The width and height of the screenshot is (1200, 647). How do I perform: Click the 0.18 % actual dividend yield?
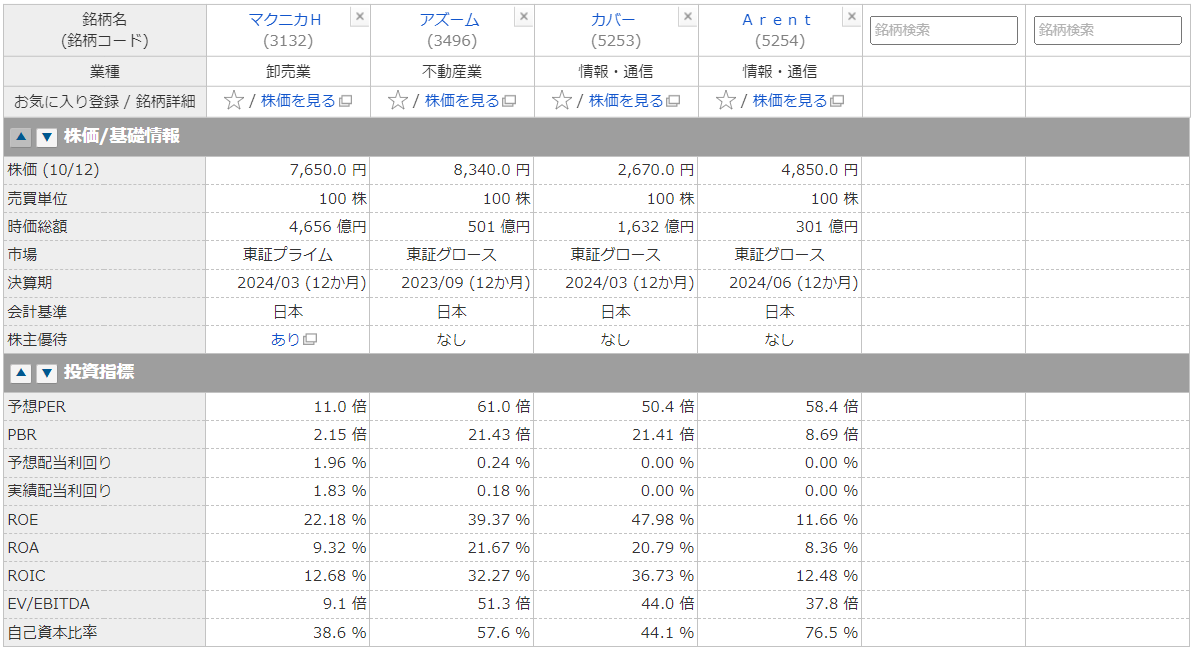click(501, 491)
